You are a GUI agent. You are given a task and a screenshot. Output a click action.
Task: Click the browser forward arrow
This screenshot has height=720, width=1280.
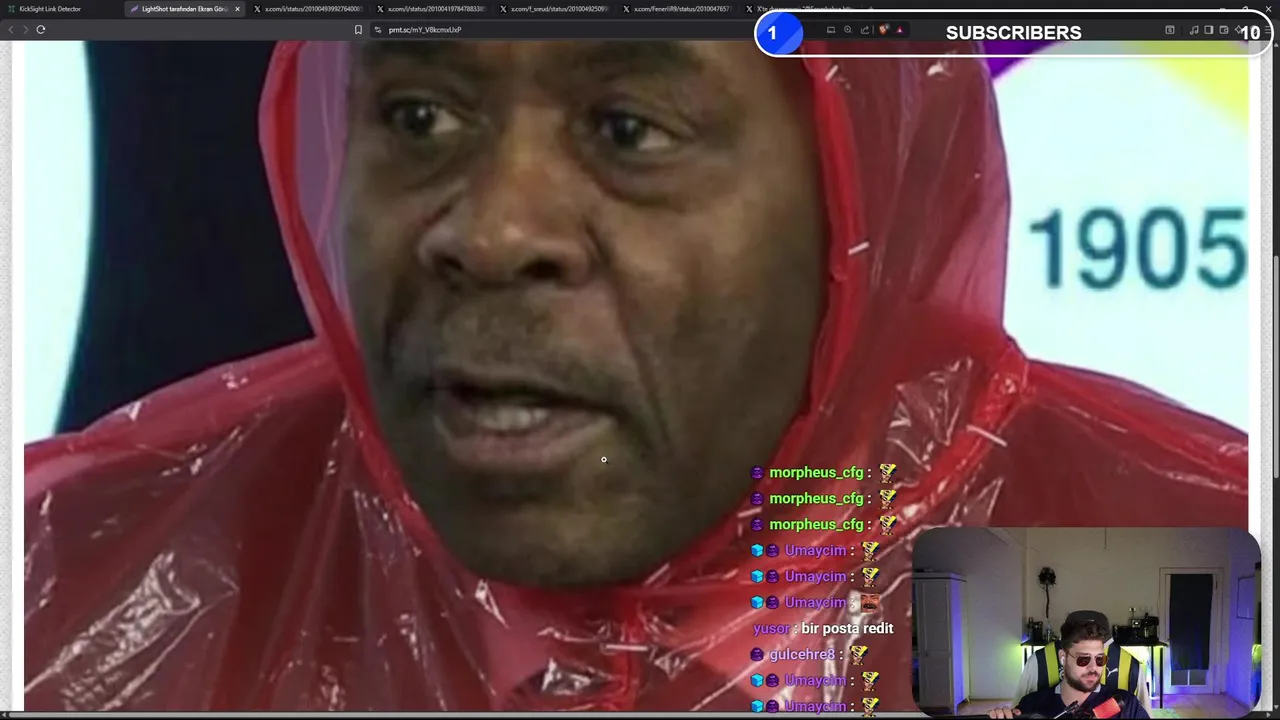[x=26, y=29]
